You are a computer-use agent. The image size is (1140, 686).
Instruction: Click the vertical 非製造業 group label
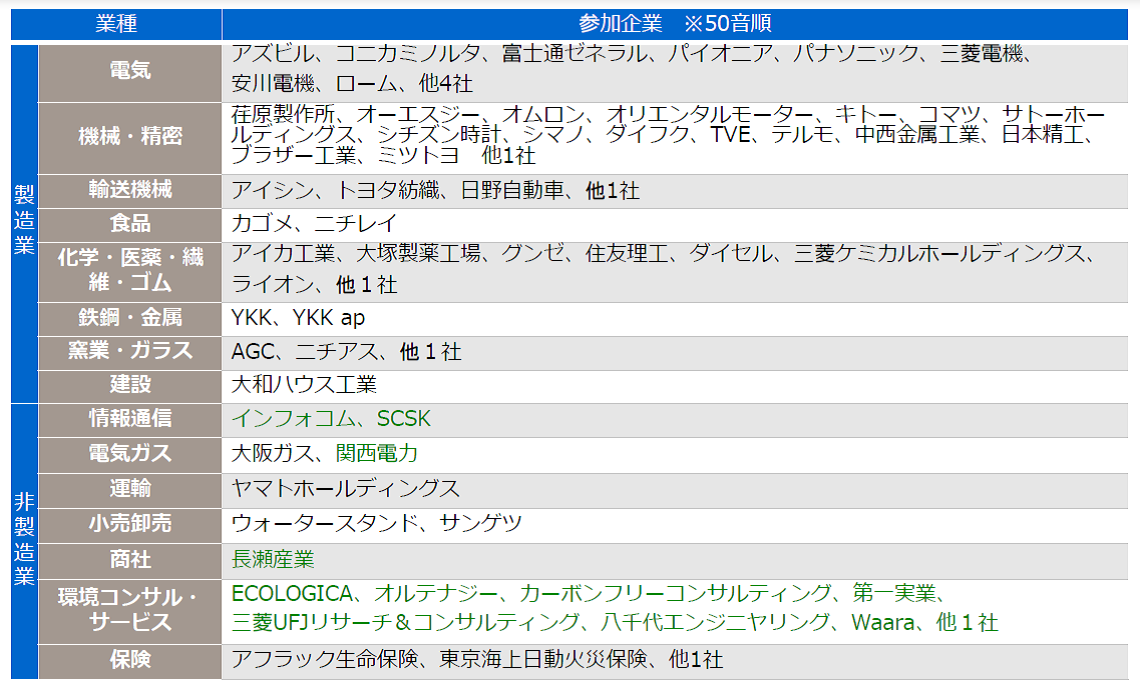click(x=24, y=538)
